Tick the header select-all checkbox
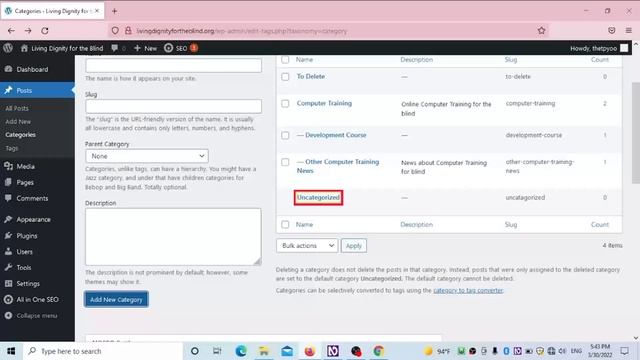 (285, 60)
